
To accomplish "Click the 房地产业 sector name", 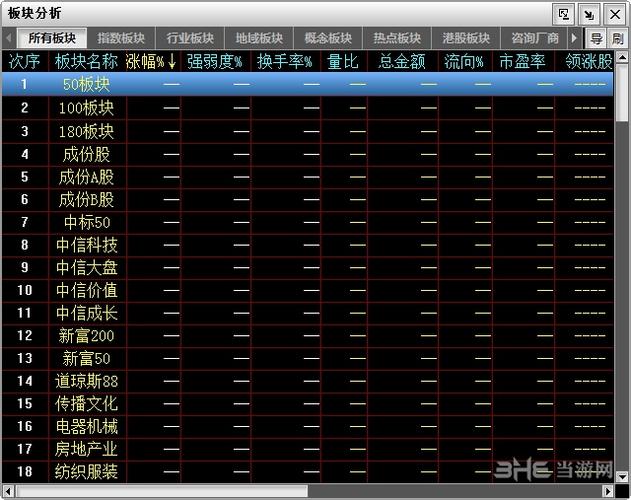I will (86, 449).
